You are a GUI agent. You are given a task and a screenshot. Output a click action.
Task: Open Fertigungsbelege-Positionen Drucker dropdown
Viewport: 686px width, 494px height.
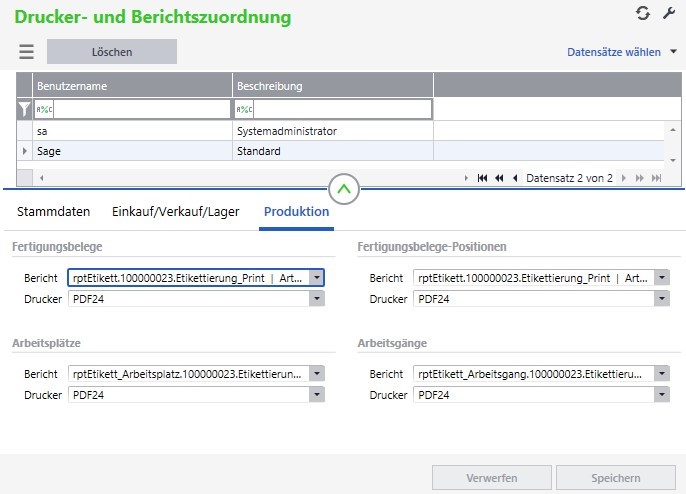tap(661, 299)
